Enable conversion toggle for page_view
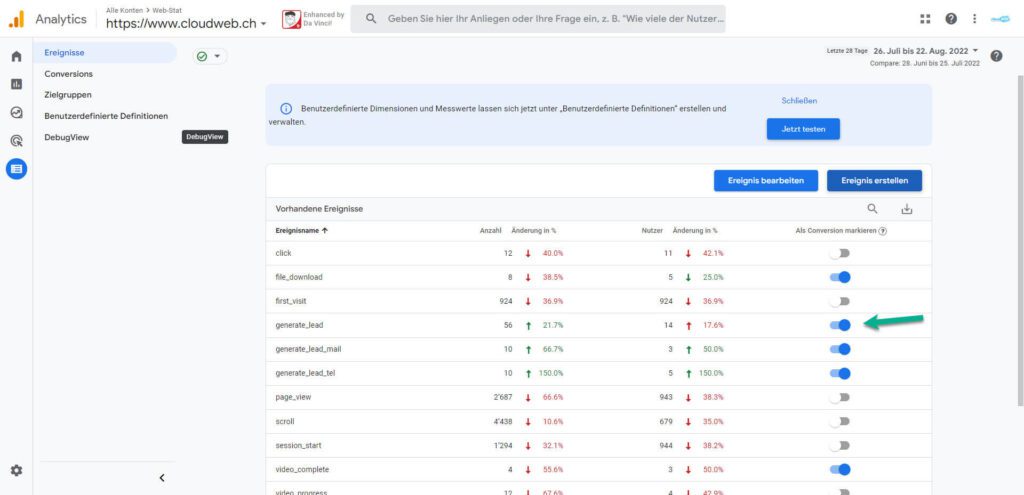This screenshot has height=495, width=1024. [840, 397]
